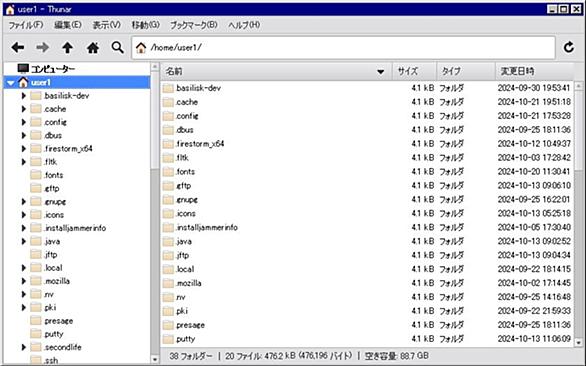
Task: Click the .installjammerinfo folder icon in file list
Action: pyautogui.click(x=168, y=227)
